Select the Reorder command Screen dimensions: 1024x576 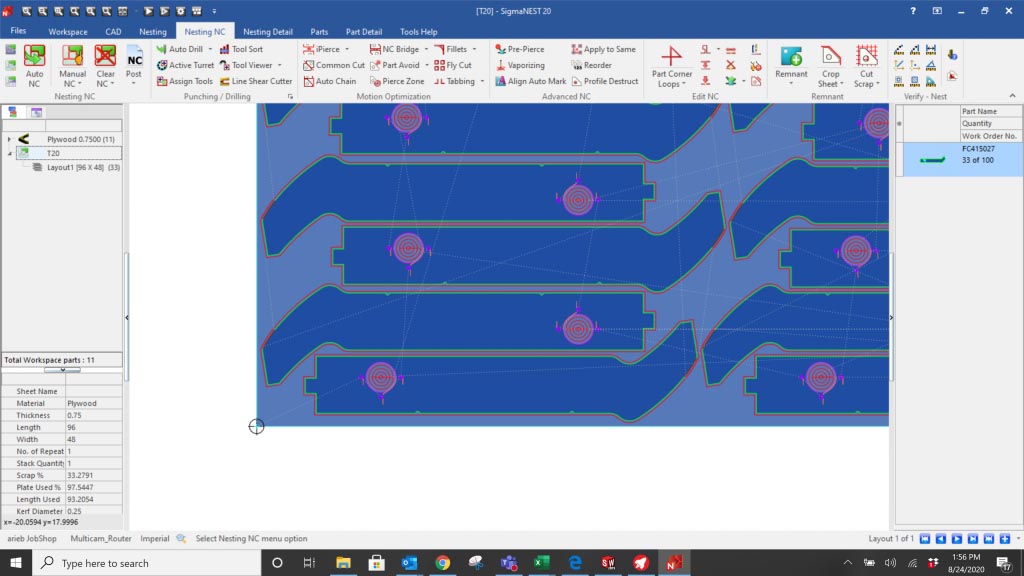pyautogui.click(x=592, y=65)
